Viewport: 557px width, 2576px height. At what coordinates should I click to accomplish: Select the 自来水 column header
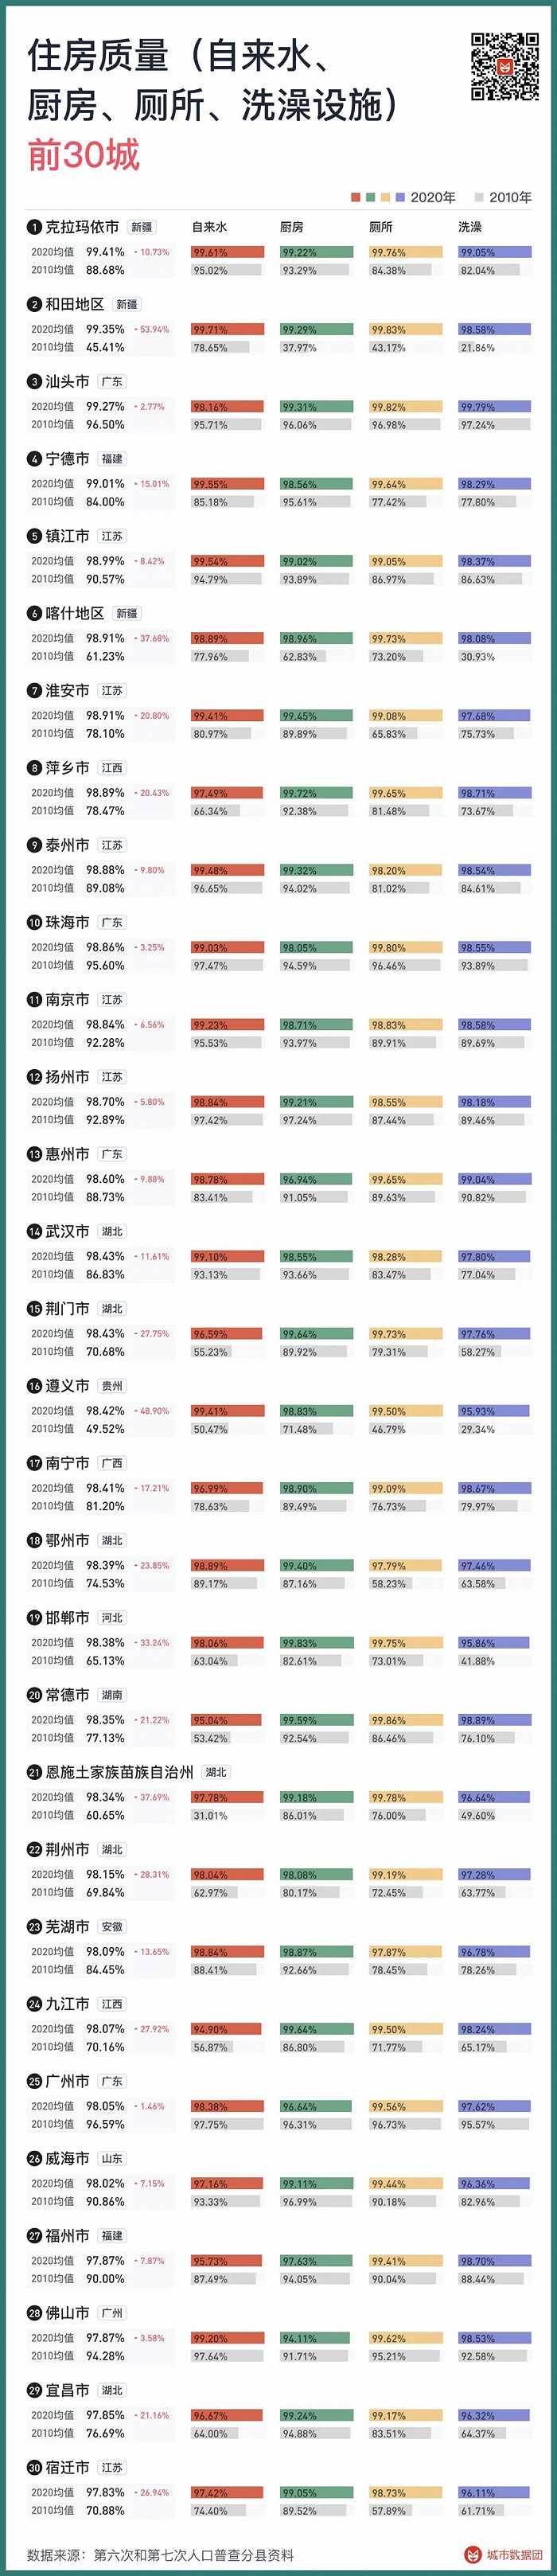click(x=209, y=228)
